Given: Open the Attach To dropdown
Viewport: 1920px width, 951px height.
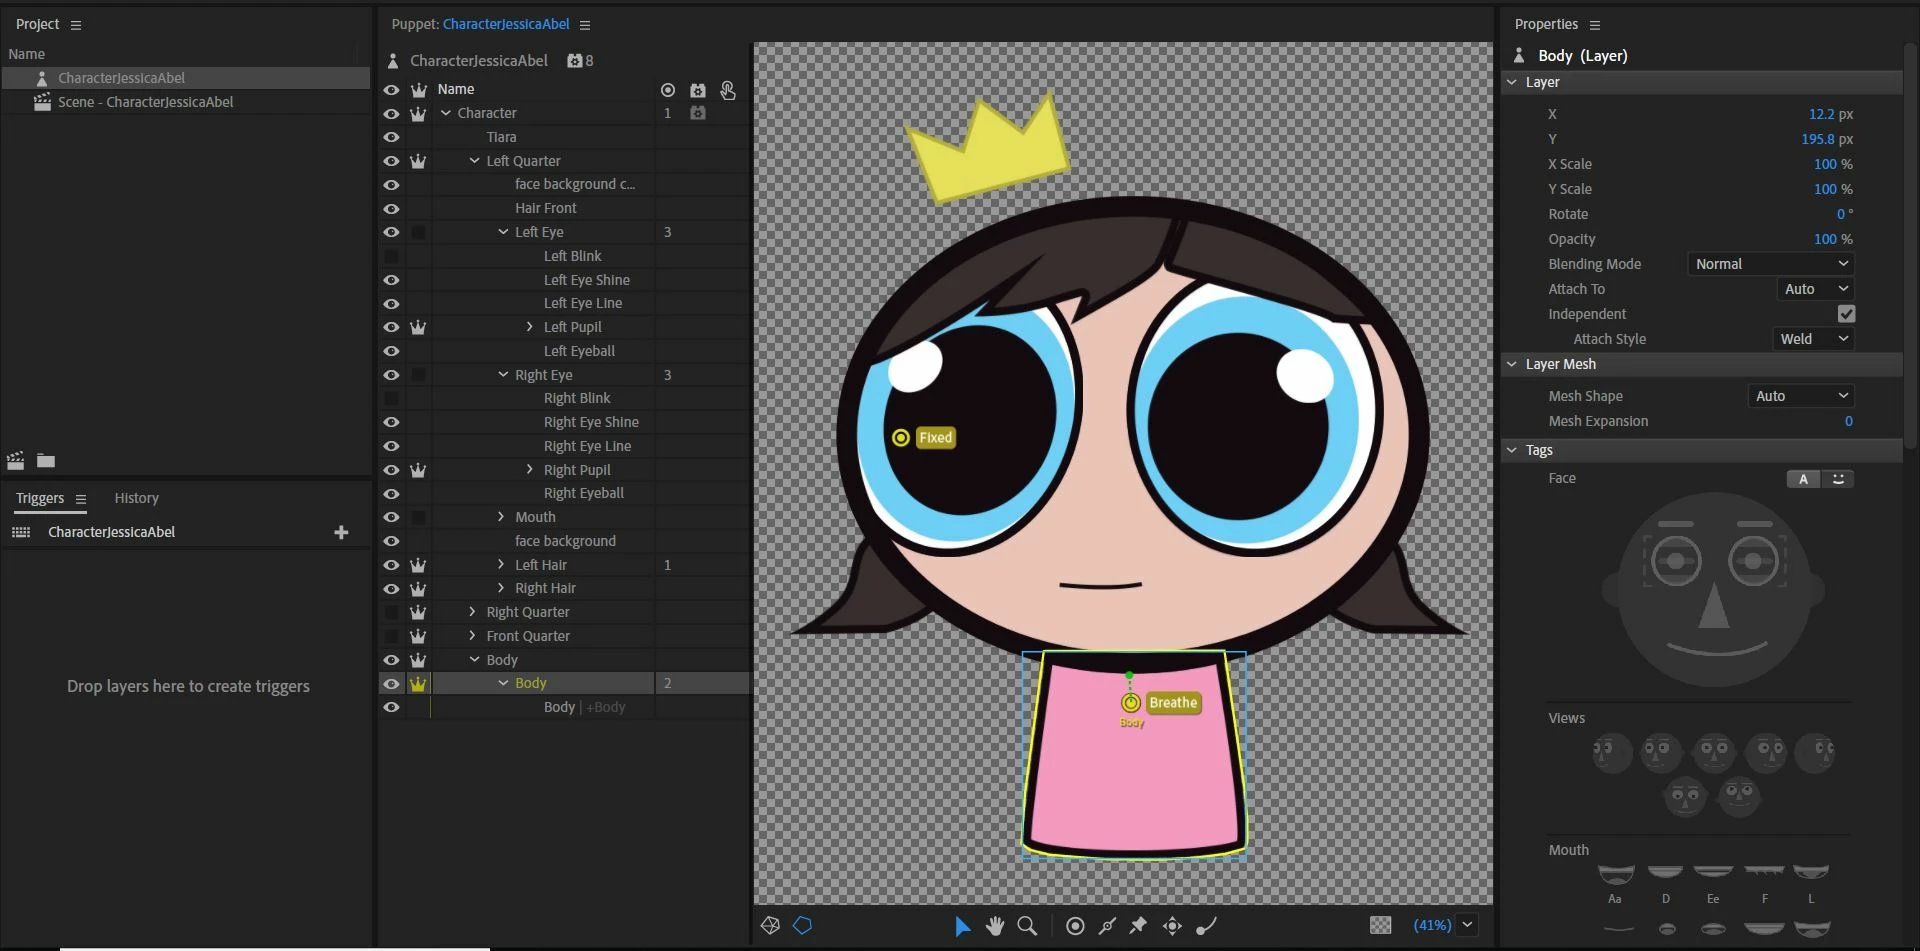Looking at the screenshot, I should (1816, 289).
